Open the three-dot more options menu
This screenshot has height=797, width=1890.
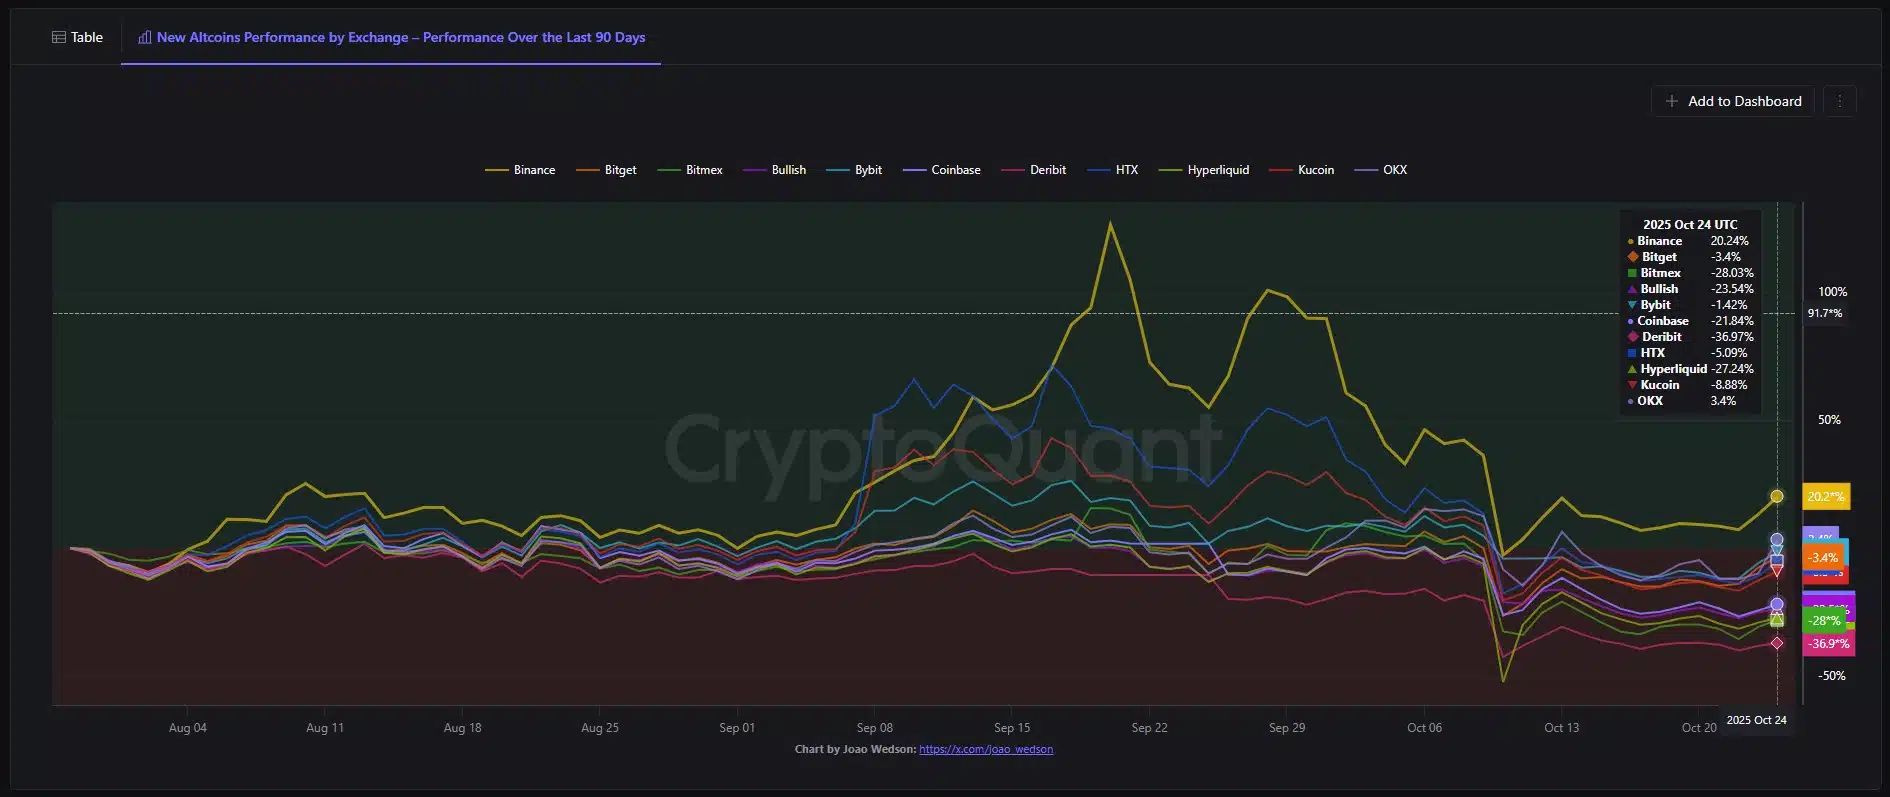[1839, 101]
